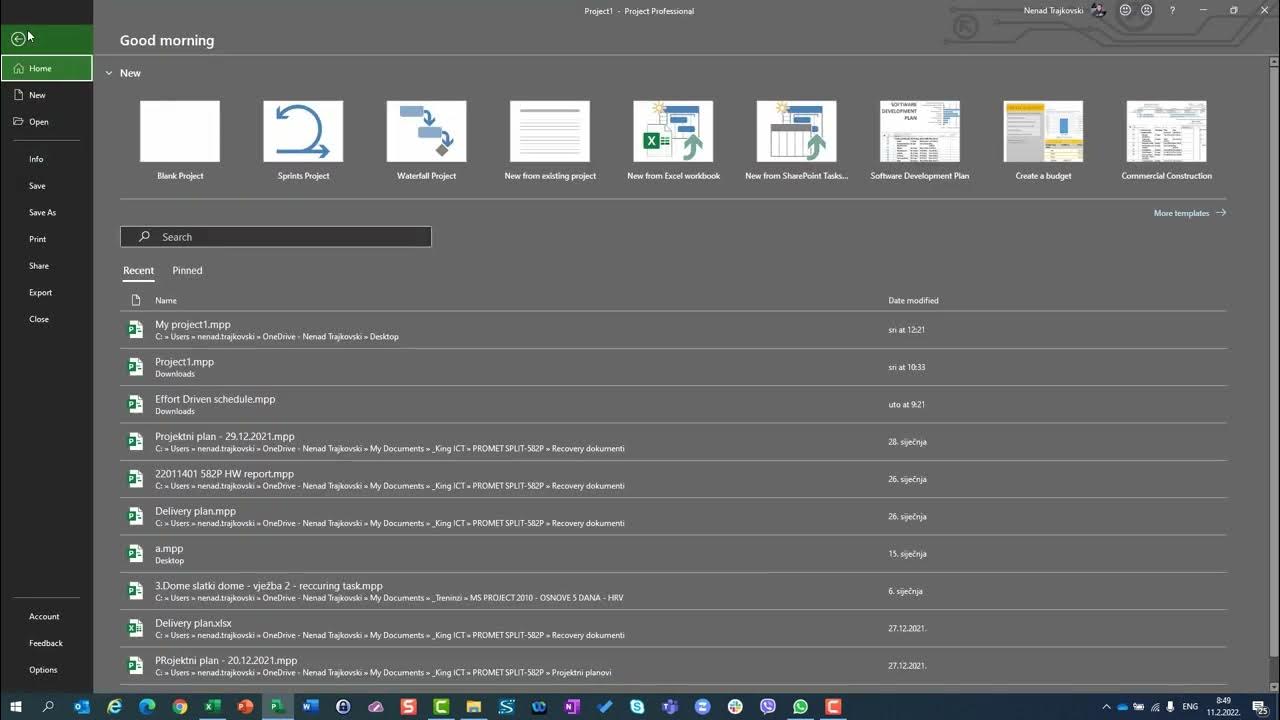The height and width of the screenshot is (720, 1280).
Task: Open the Home page in the sidebar
Action: [x=46, y=68]
